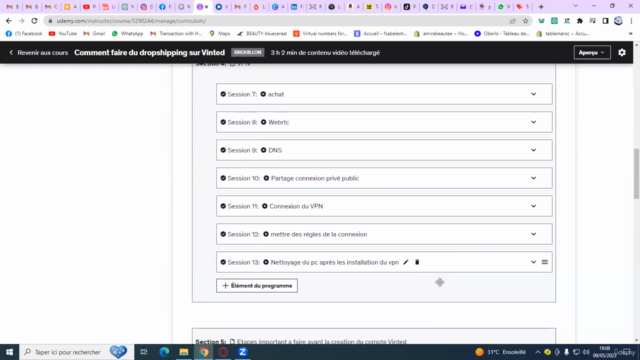Screen dimensions: 640x360
Task: Click the Taper ici pour rechercher box
Action: point(76,352)
